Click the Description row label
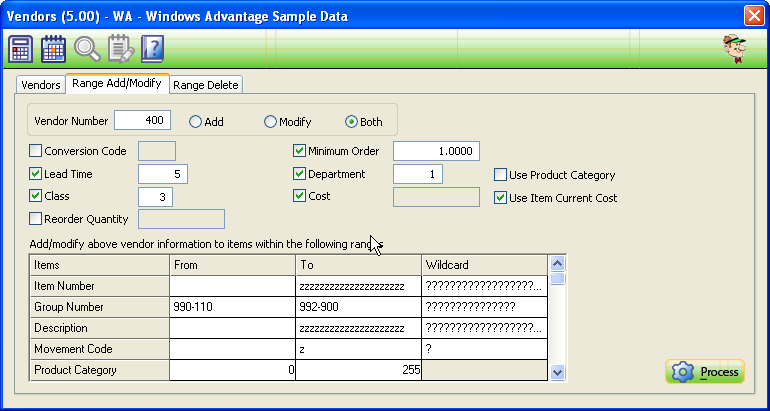 [x=100, y=328]
